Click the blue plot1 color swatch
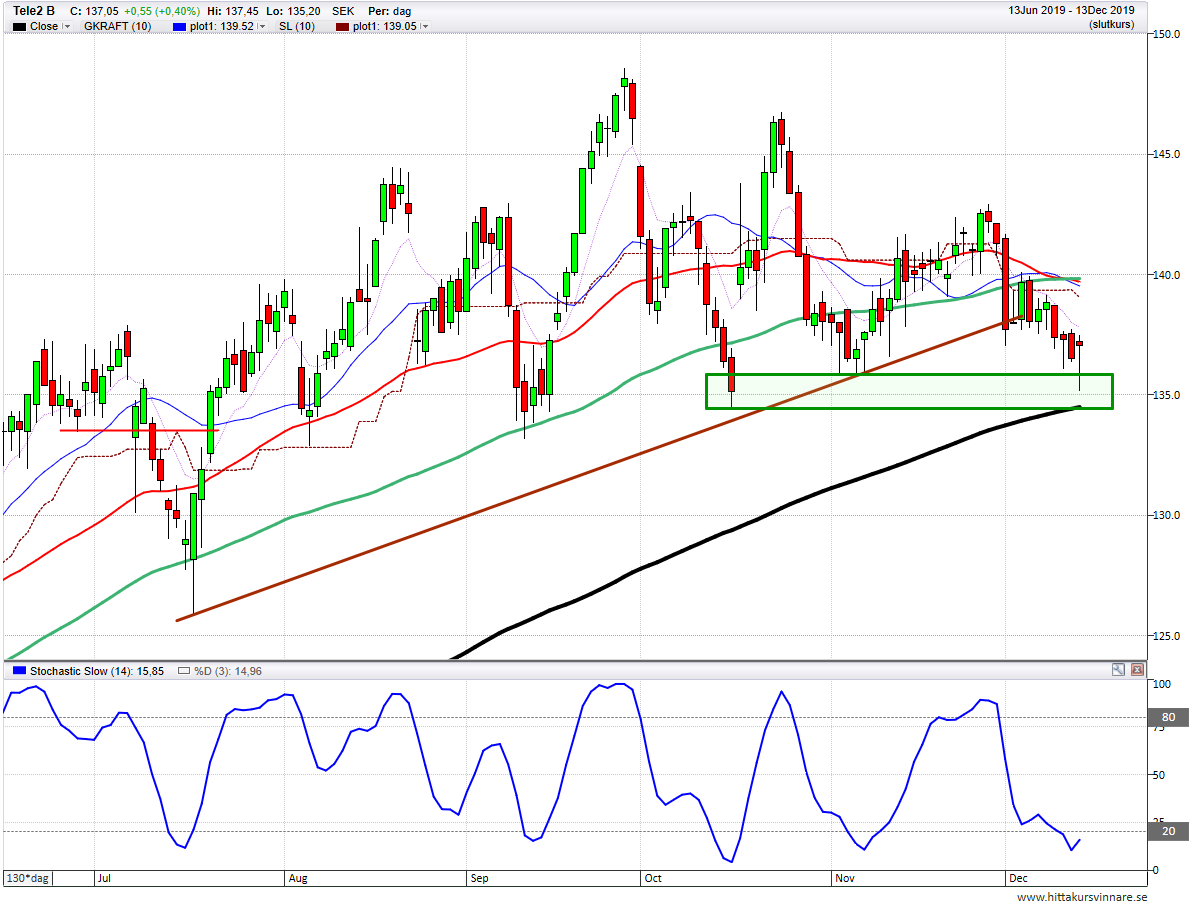 click(179, 27)
